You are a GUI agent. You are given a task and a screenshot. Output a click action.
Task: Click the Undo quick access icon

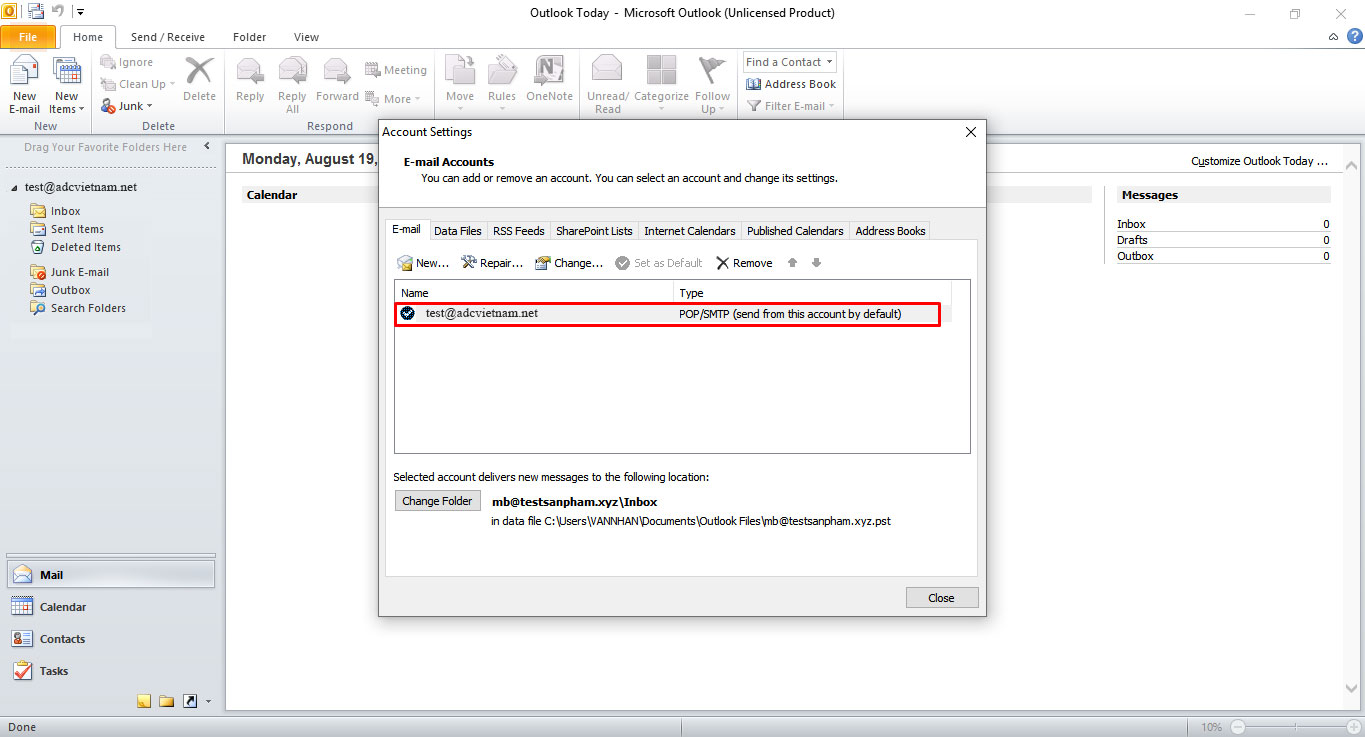[58, 12]
